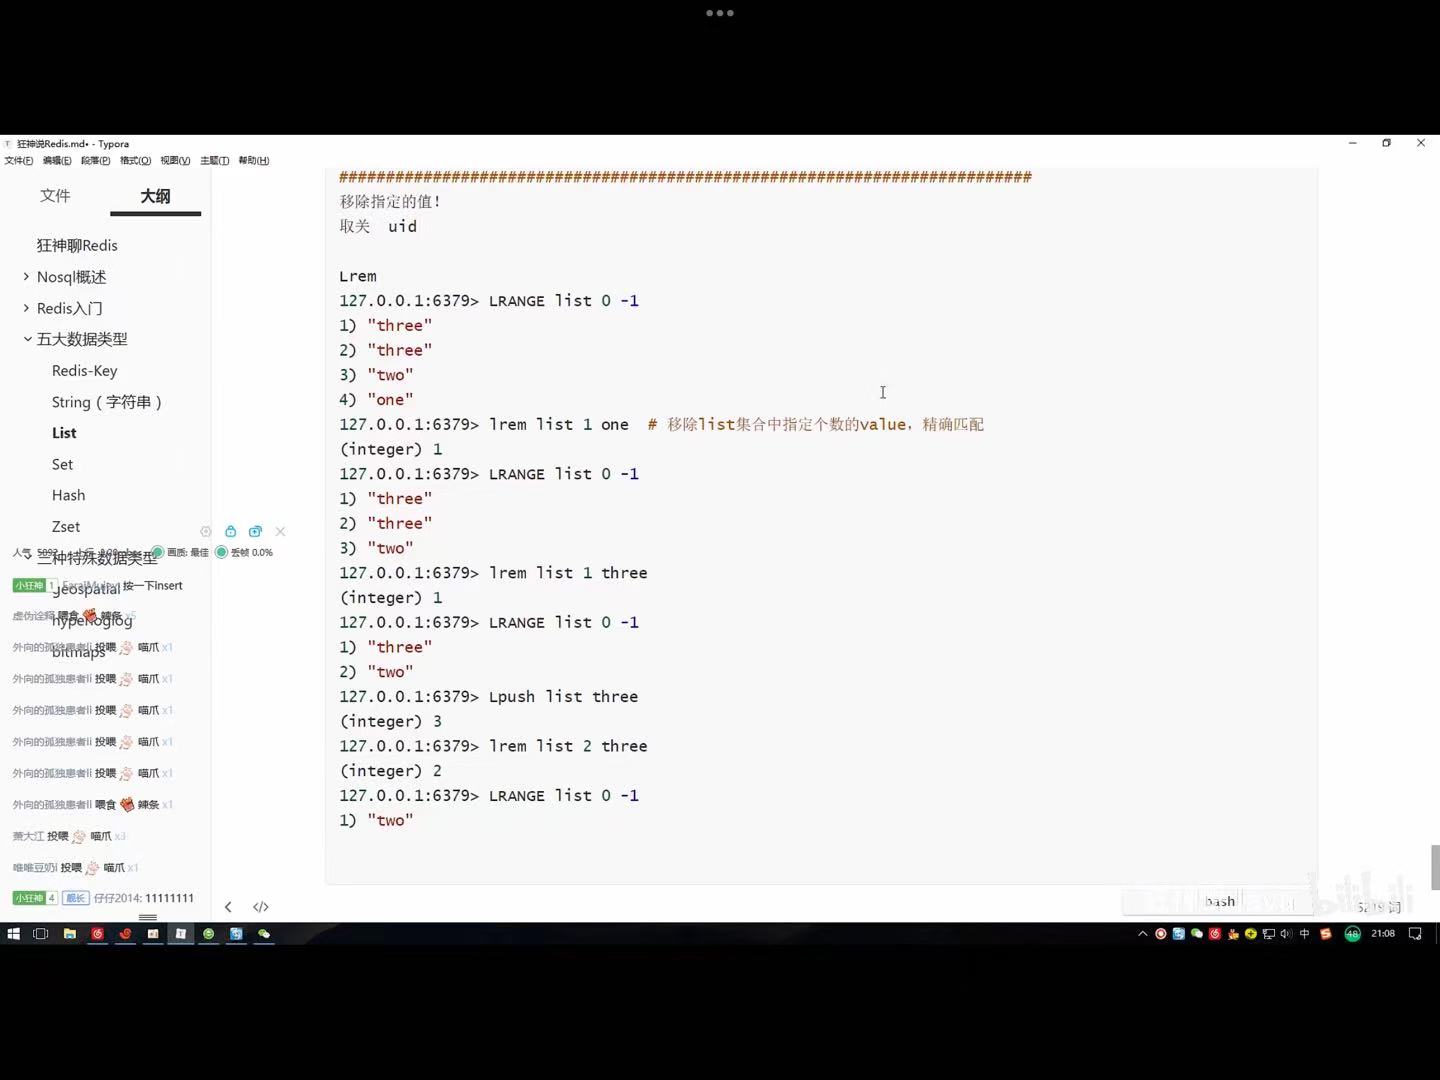This screenshot has width=1440, height=1080.
Task: Click the code block language field 'bash'
Action: tap(1220, 901)
